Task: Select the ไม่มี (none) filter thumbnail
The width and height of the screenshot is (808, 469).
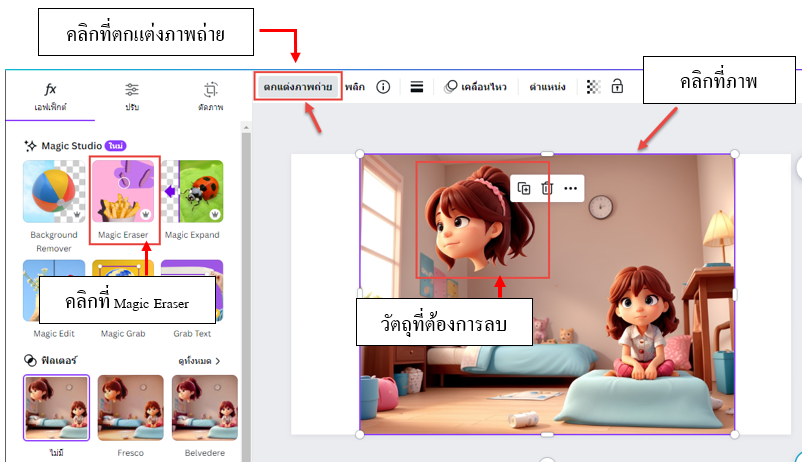Action: (x=56, y=408)
